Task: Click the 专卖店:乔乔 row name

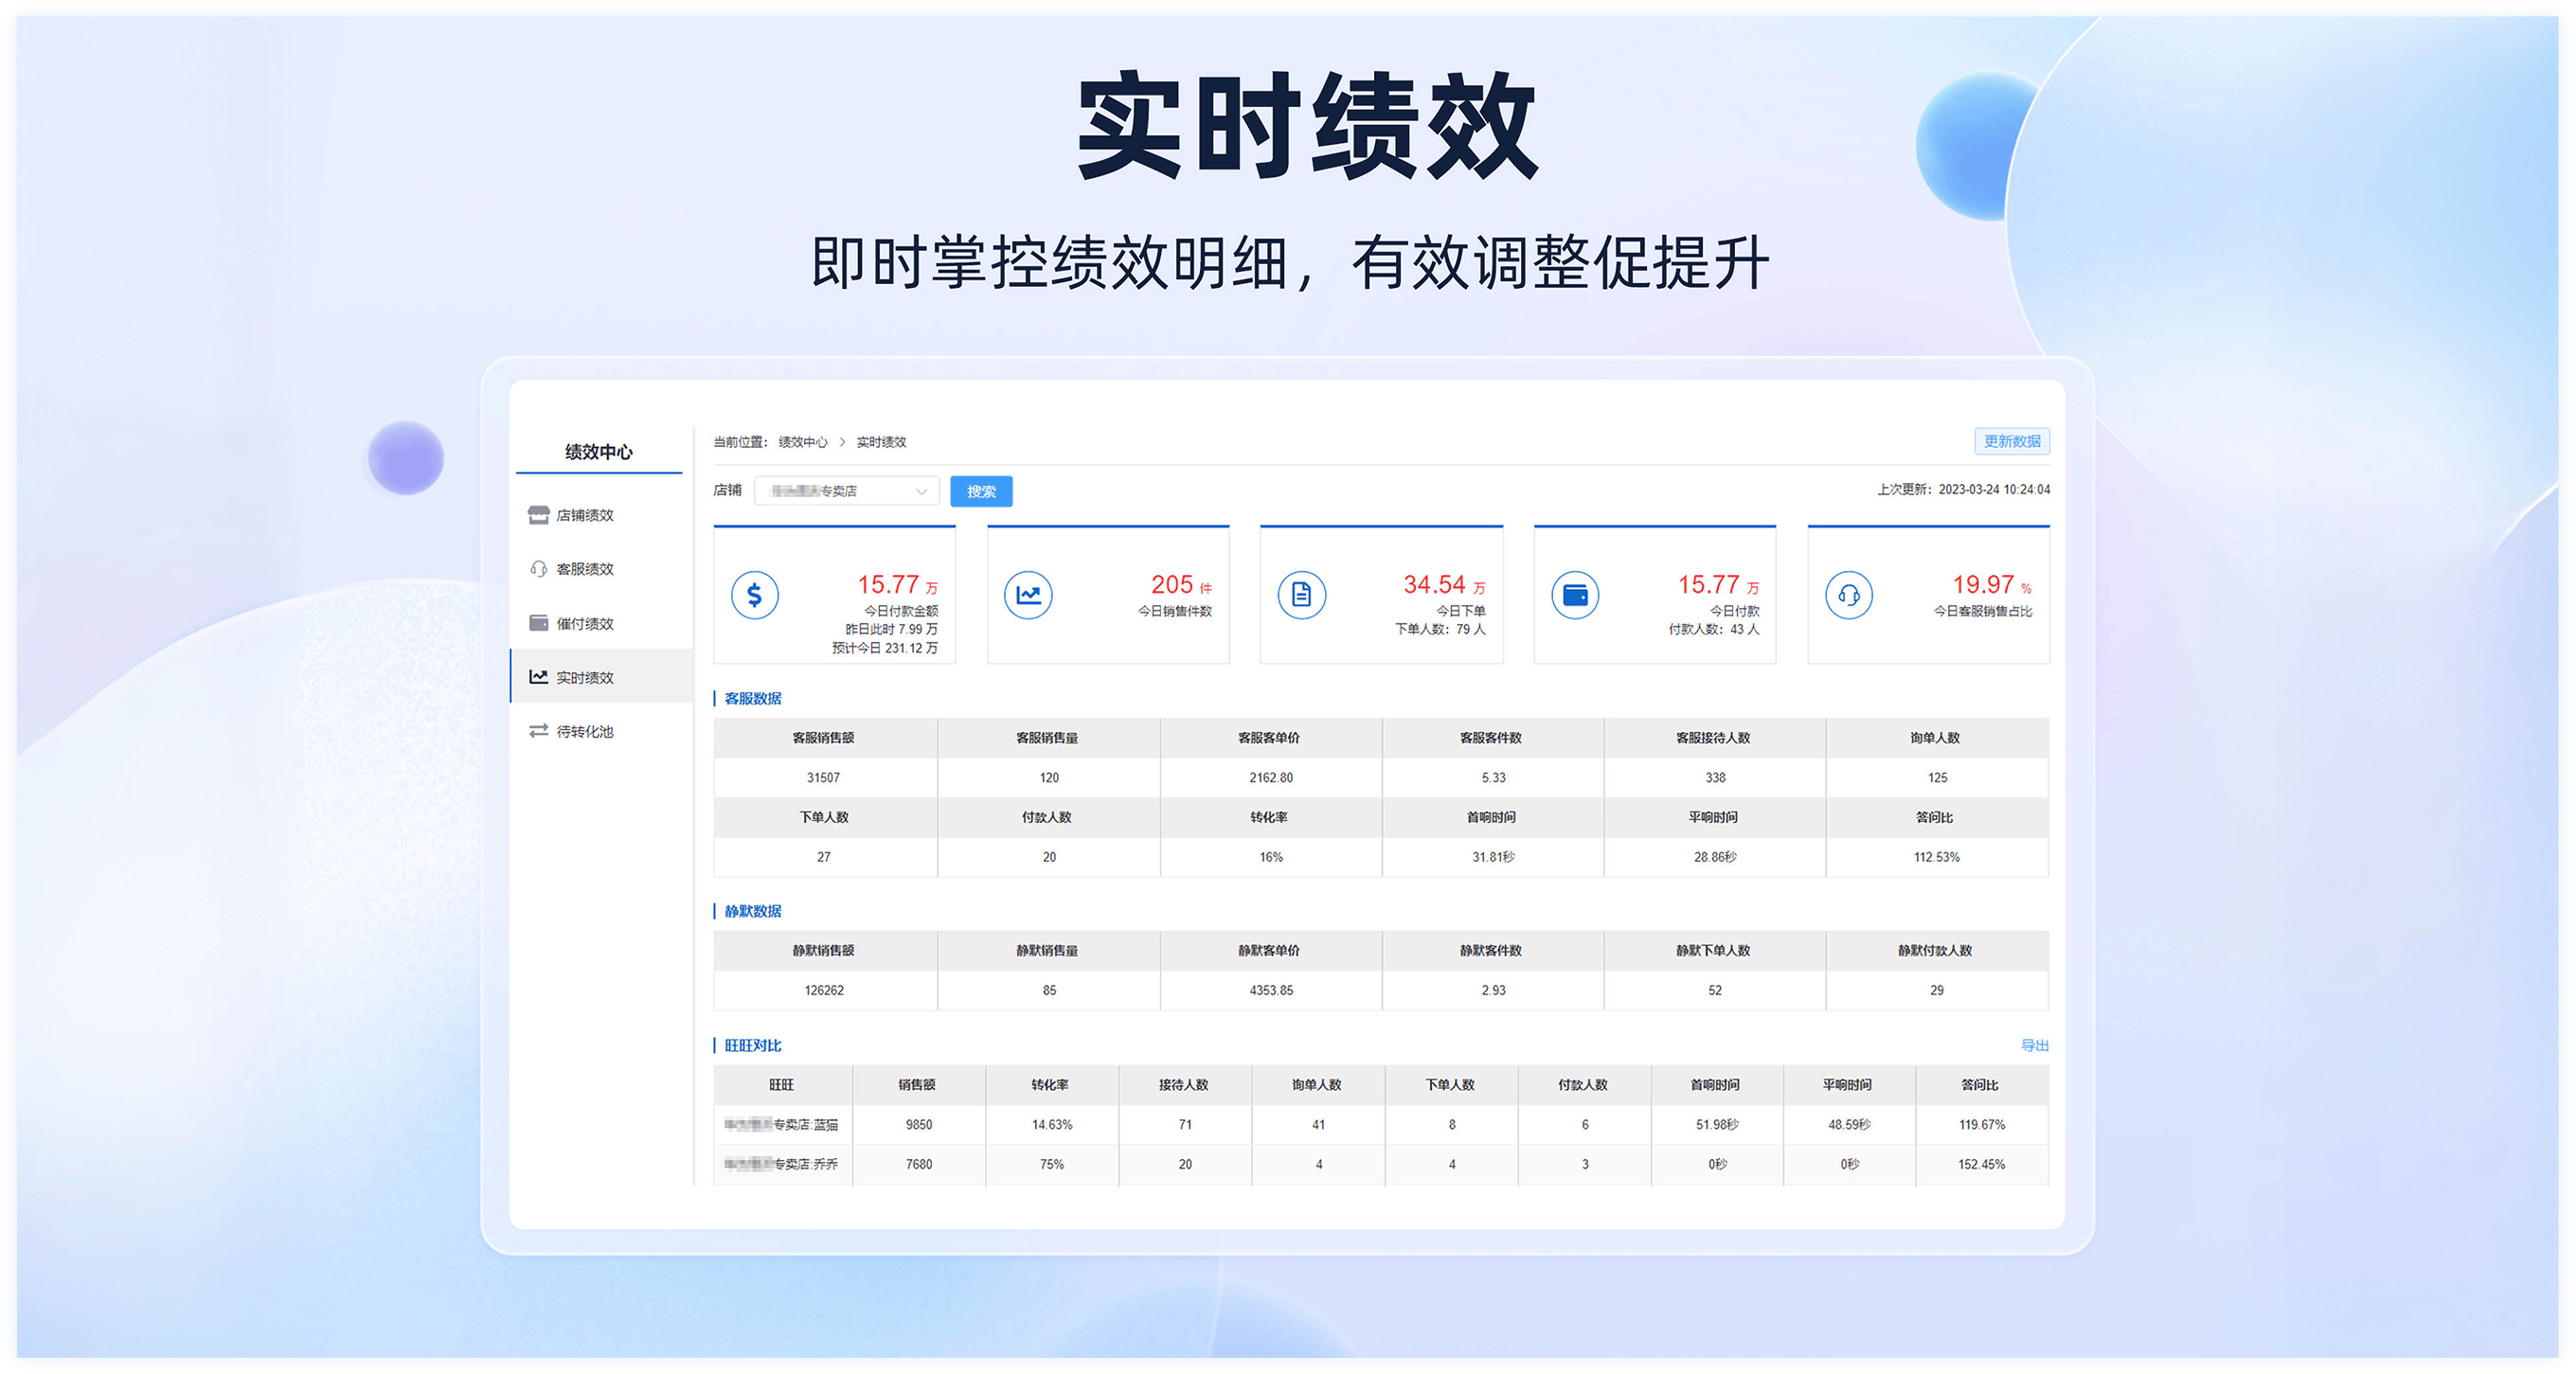Action: tap(781, 1164)
